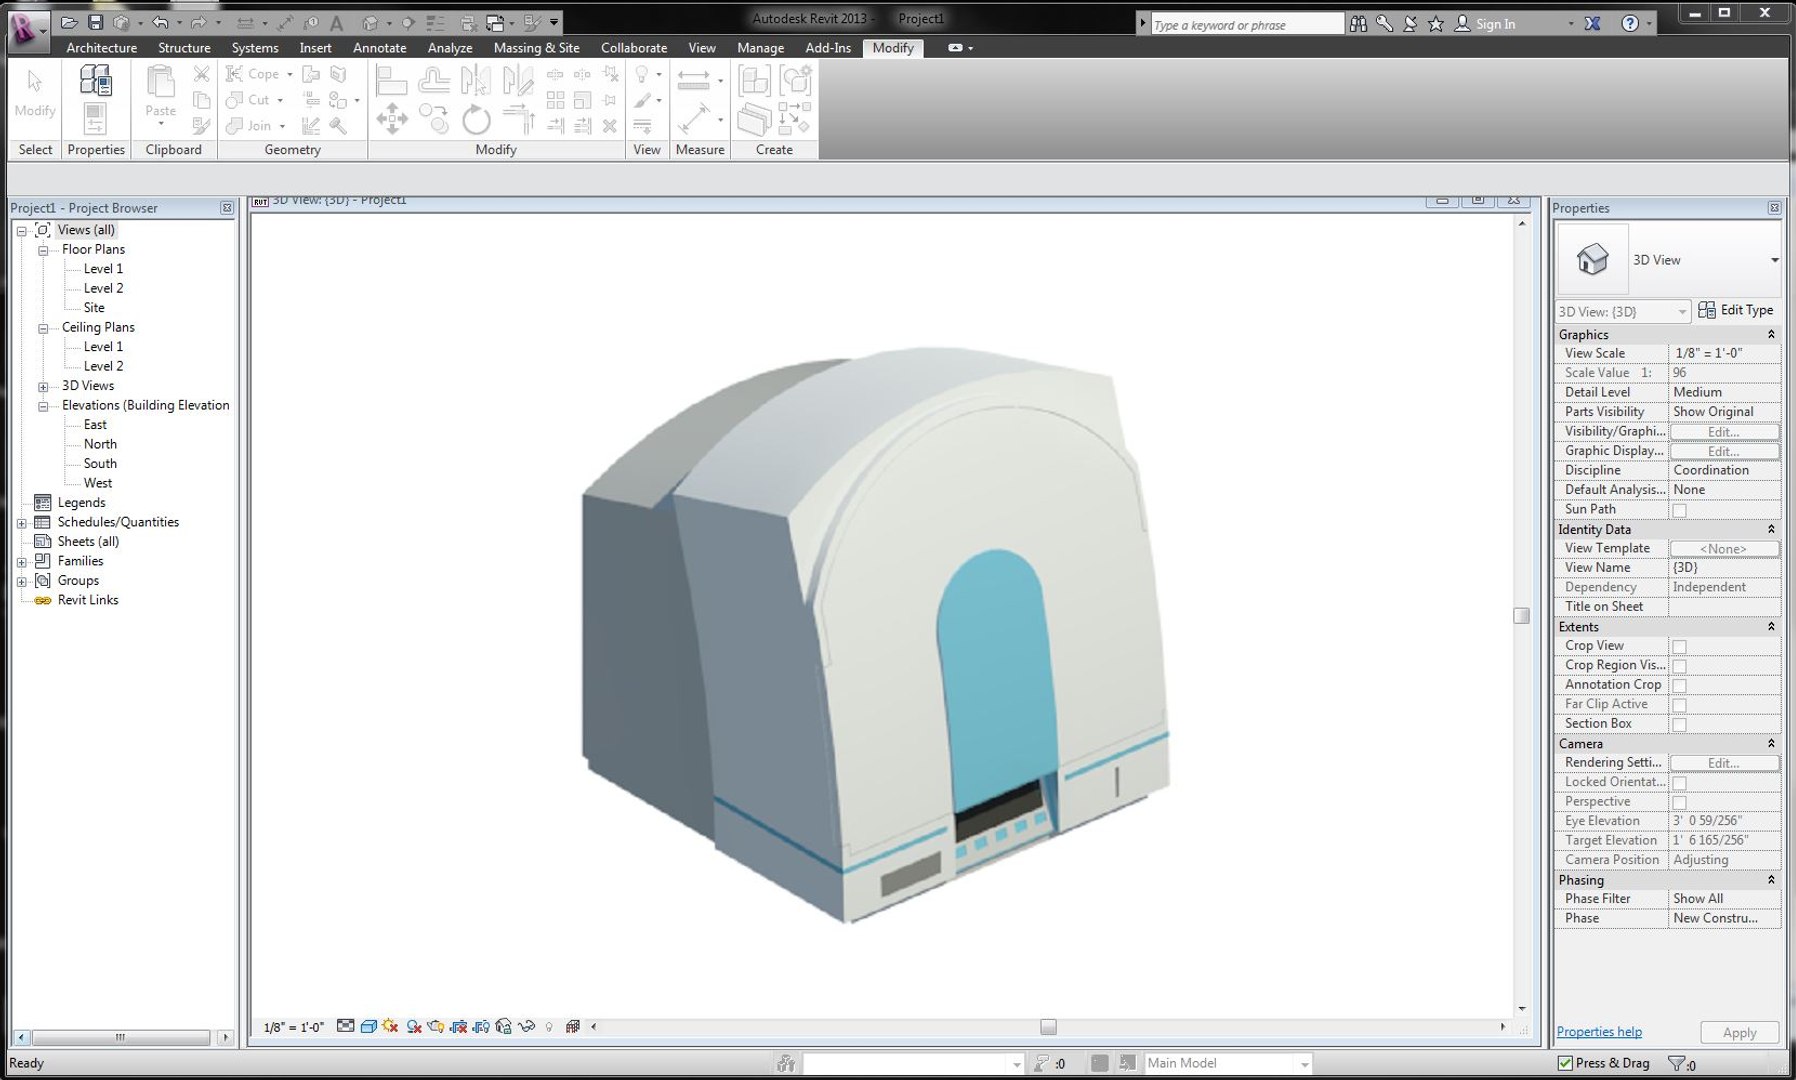The image size is (1796, 1080).
Task: Click the Edit Type button
Action: pyautogui.click(x=1736, y=310)
